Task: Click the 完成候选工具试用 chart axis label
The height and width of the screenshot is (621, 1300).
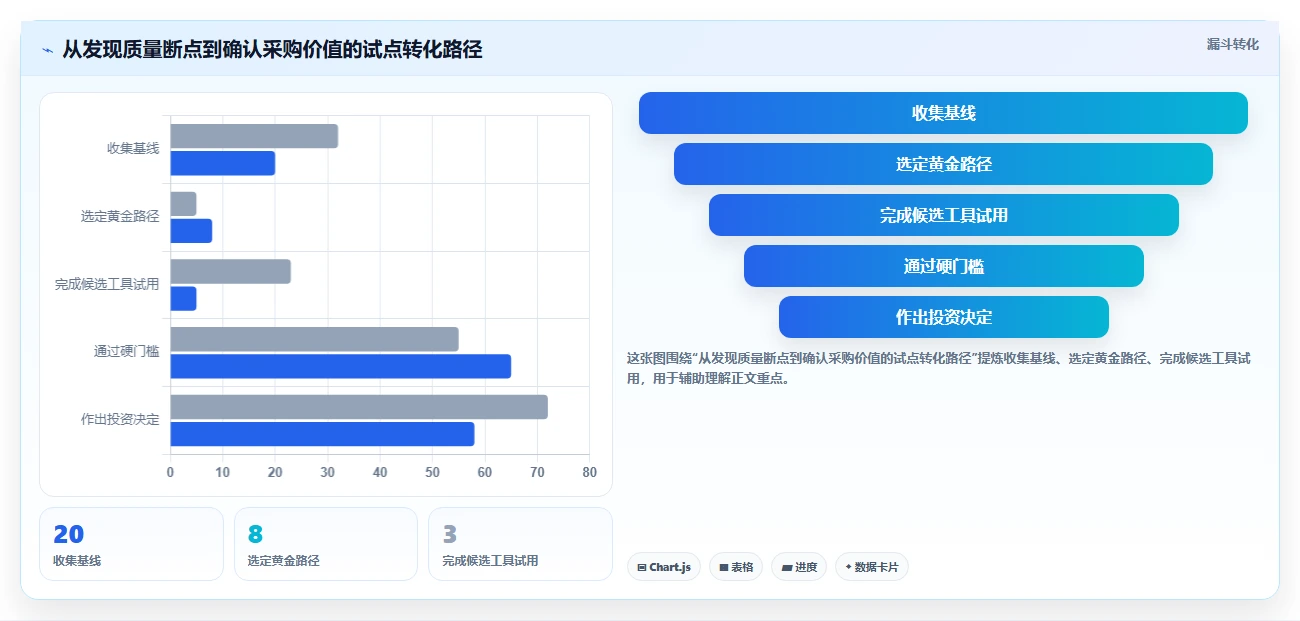Action: point(107,284)
